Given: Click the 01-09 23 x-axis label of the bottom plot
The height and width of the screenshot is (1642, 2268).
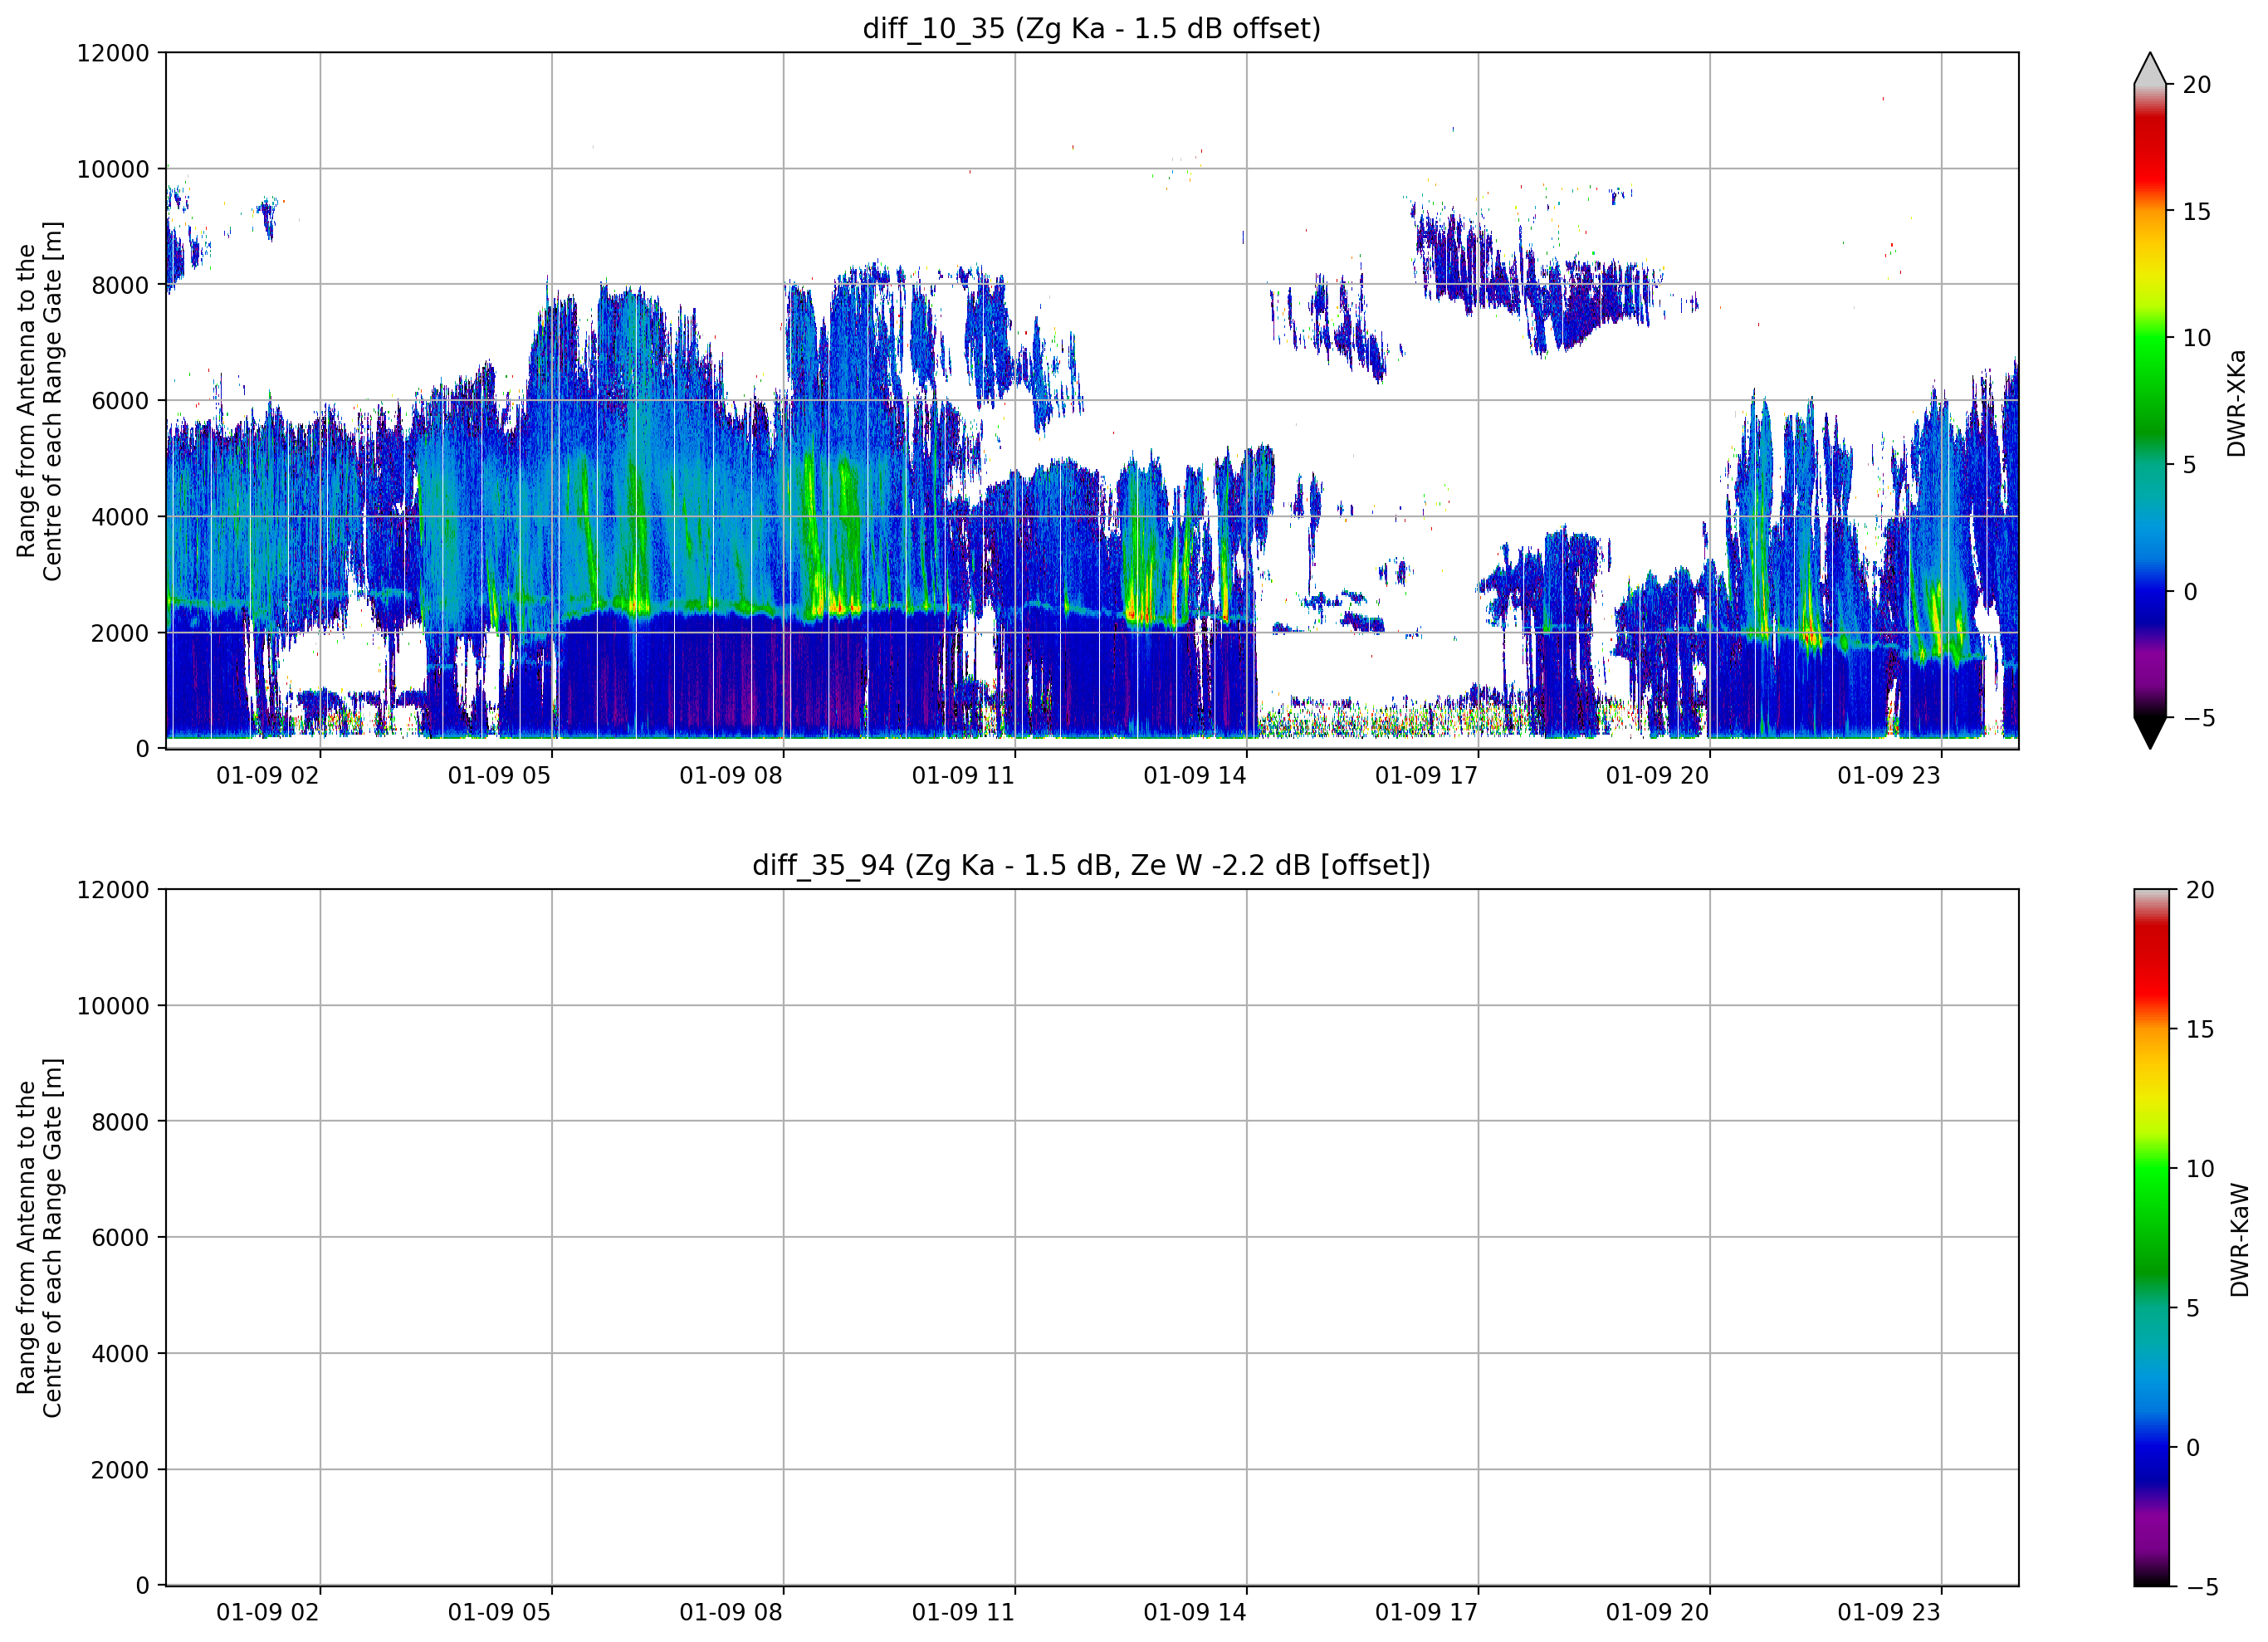Looking at the screenshot, I should click(1888, 1612).
